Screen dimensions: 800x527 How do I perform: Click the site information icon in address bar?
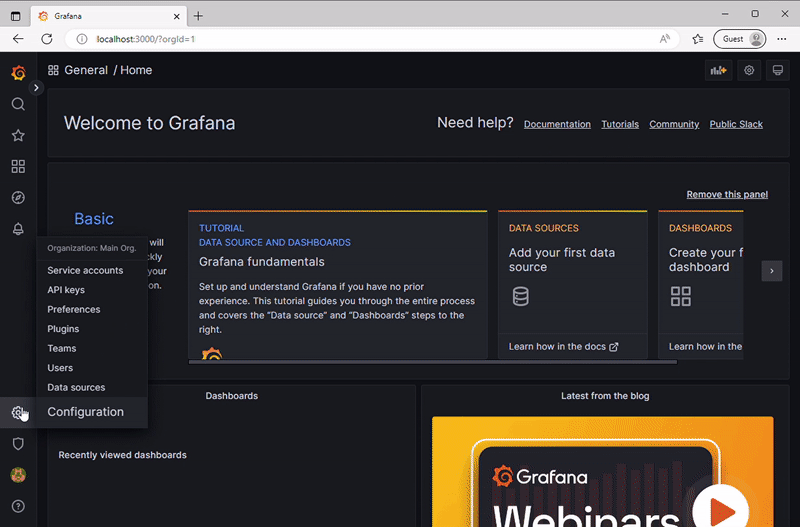tap(82, 39)
